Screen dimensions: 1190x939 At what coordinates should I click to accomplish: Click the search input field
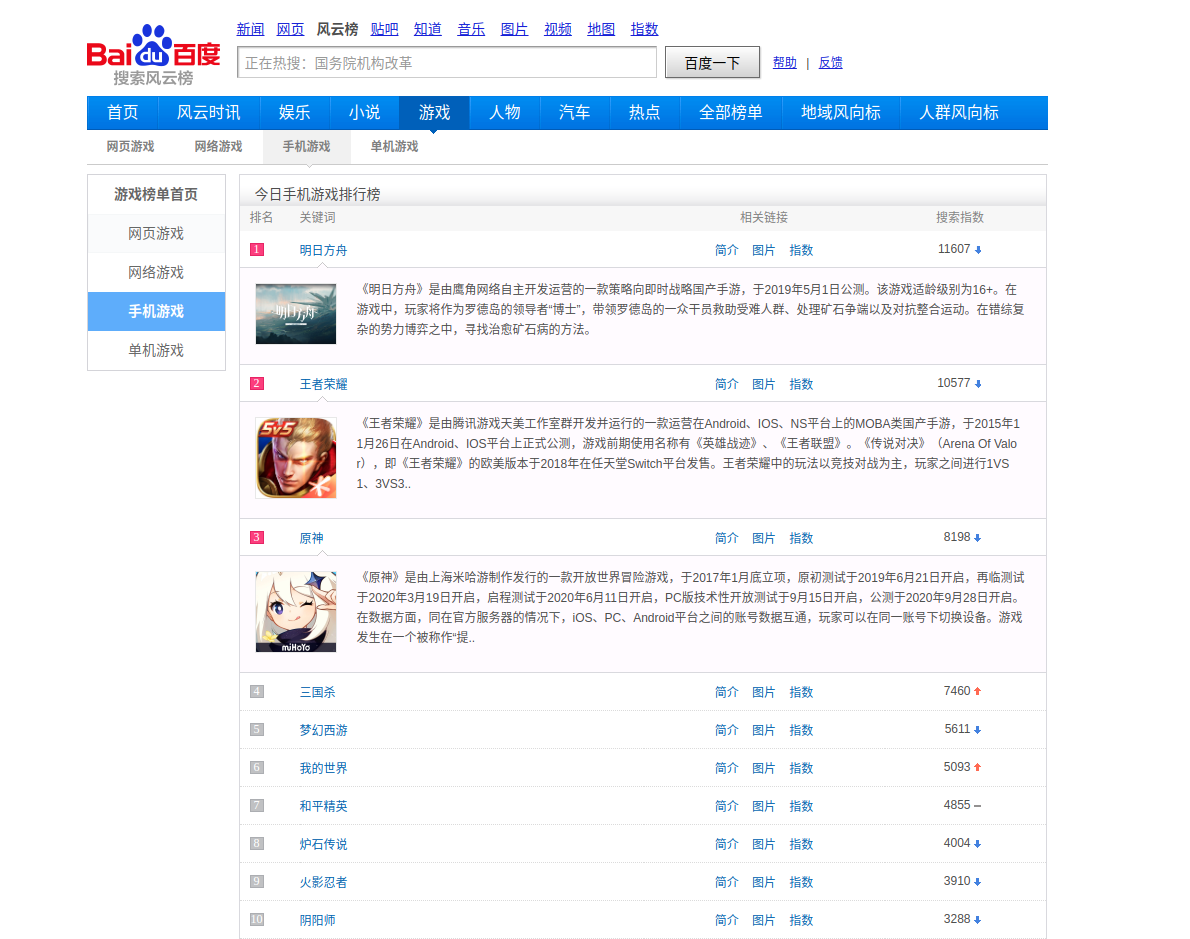click(447, 62)
